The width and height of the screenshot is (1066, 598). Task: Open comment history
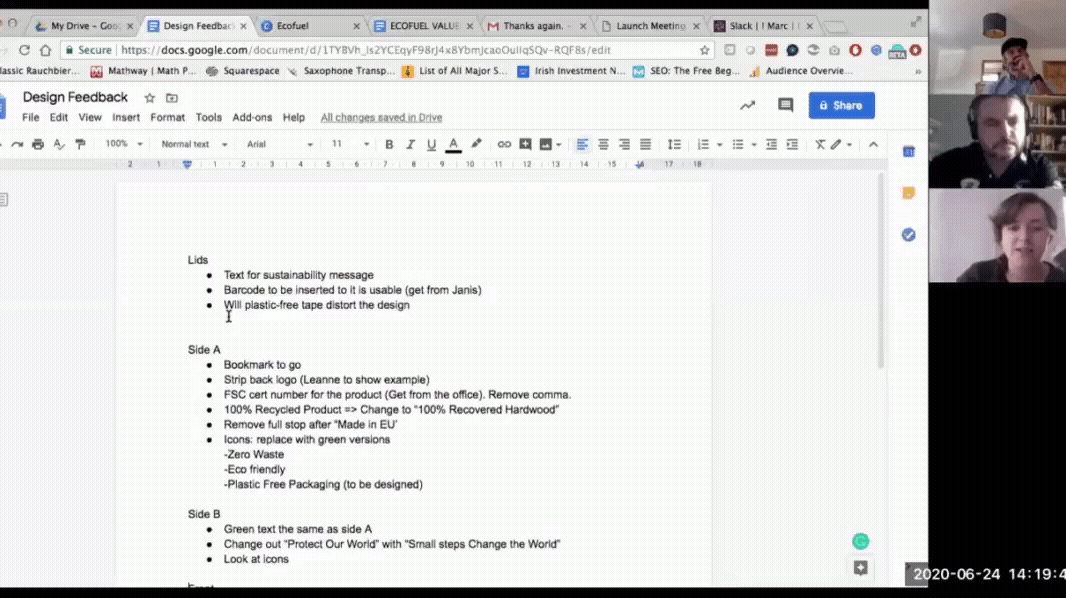(x=785, y=105)
